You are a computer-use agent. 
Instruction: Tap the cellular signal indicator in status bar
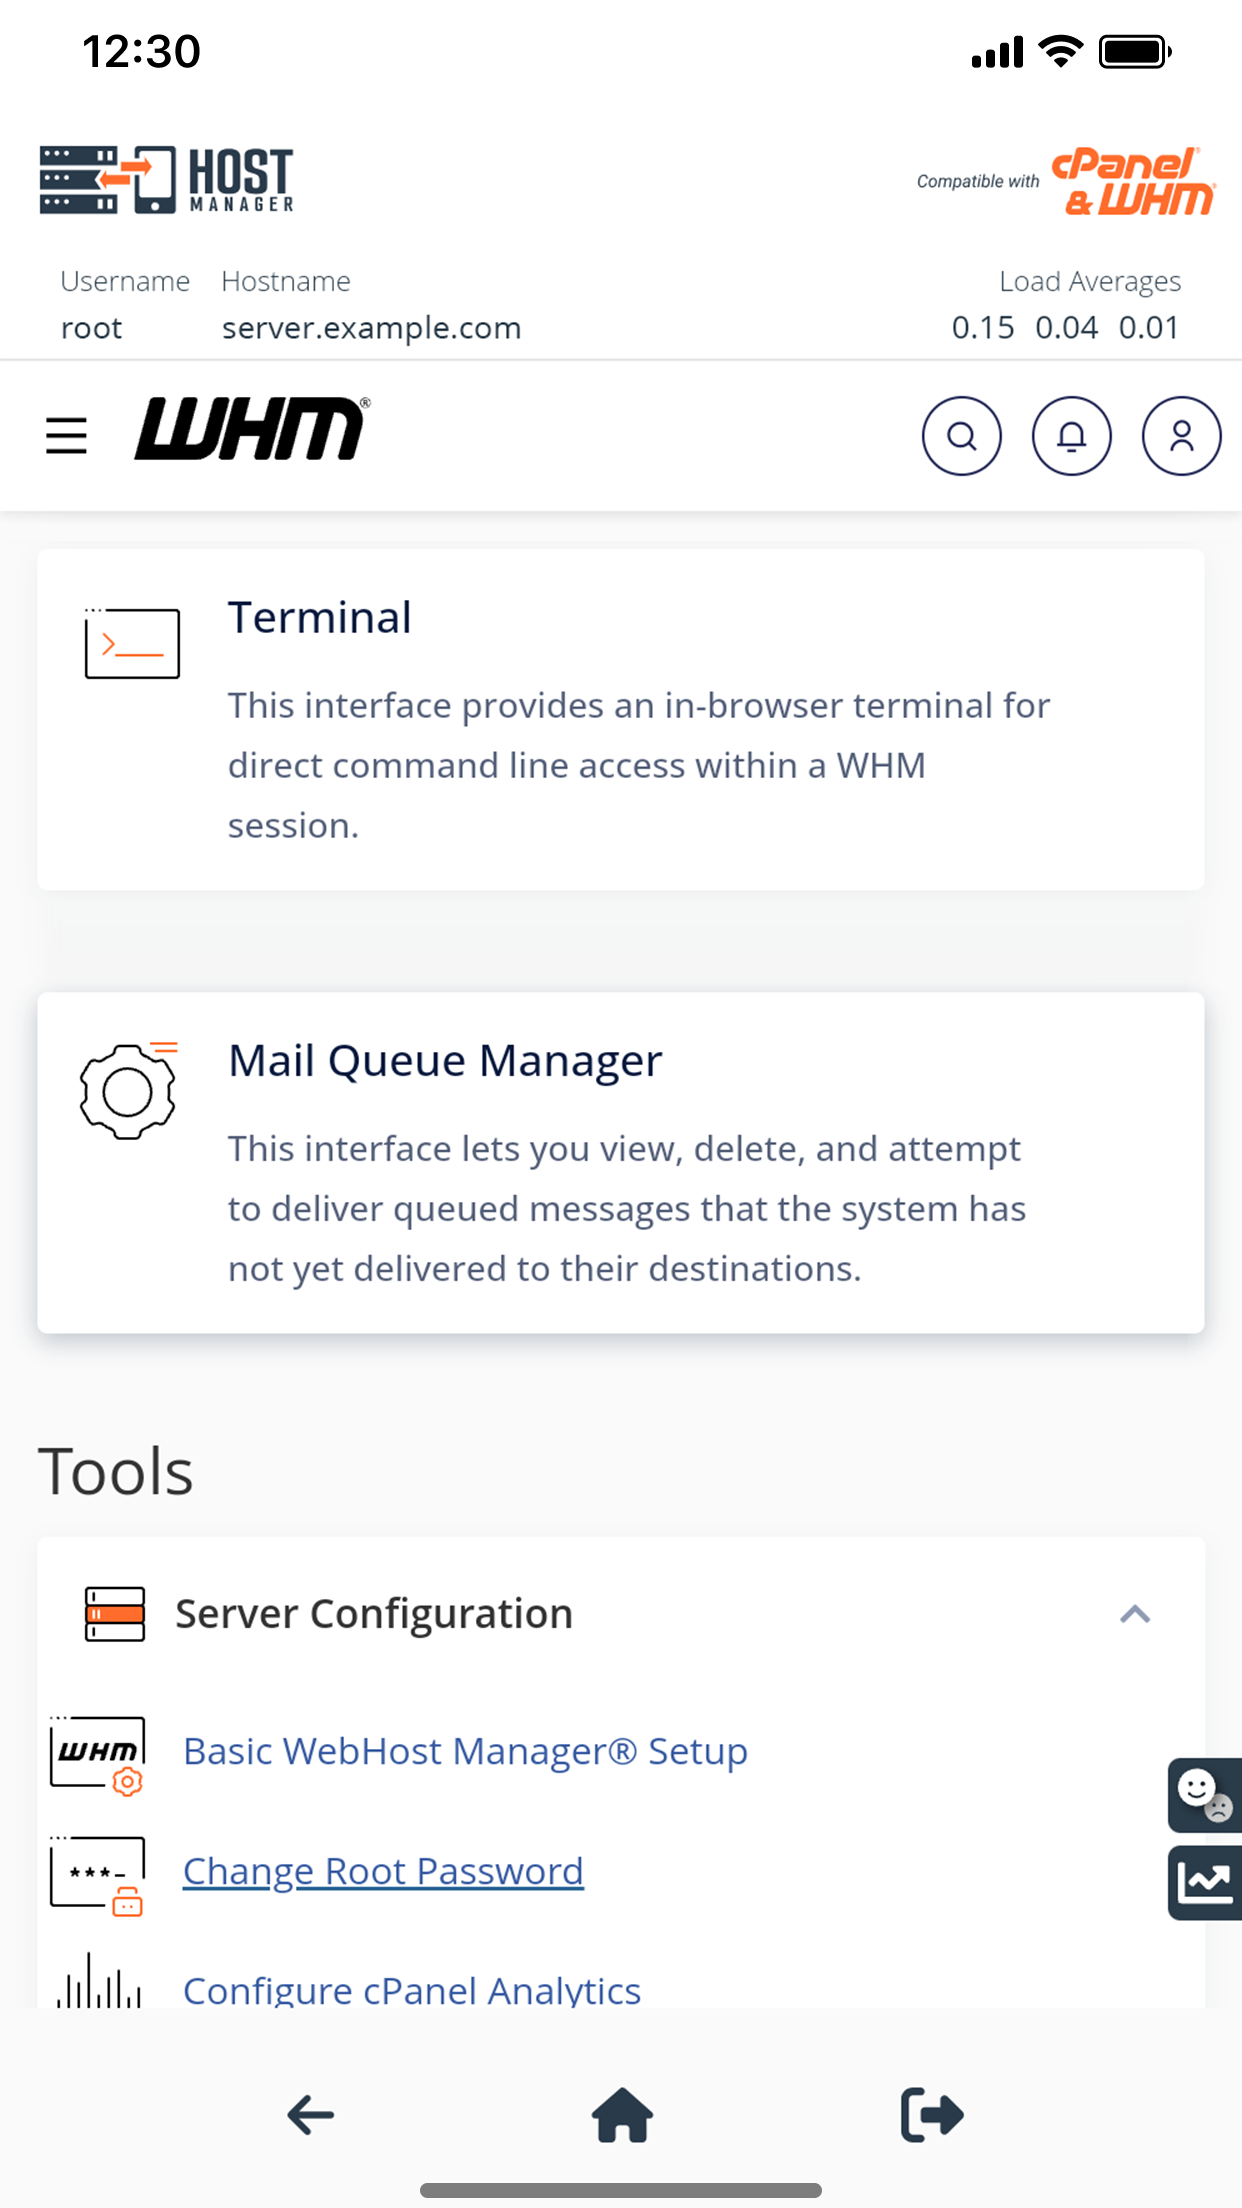997,51
